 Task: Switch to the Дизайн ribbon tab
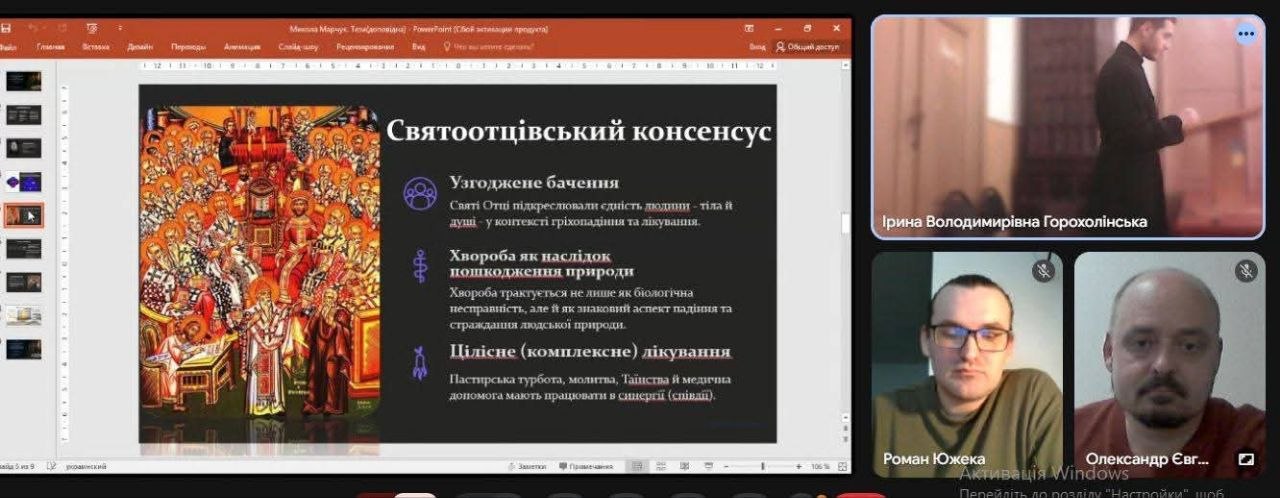(140, 46)
